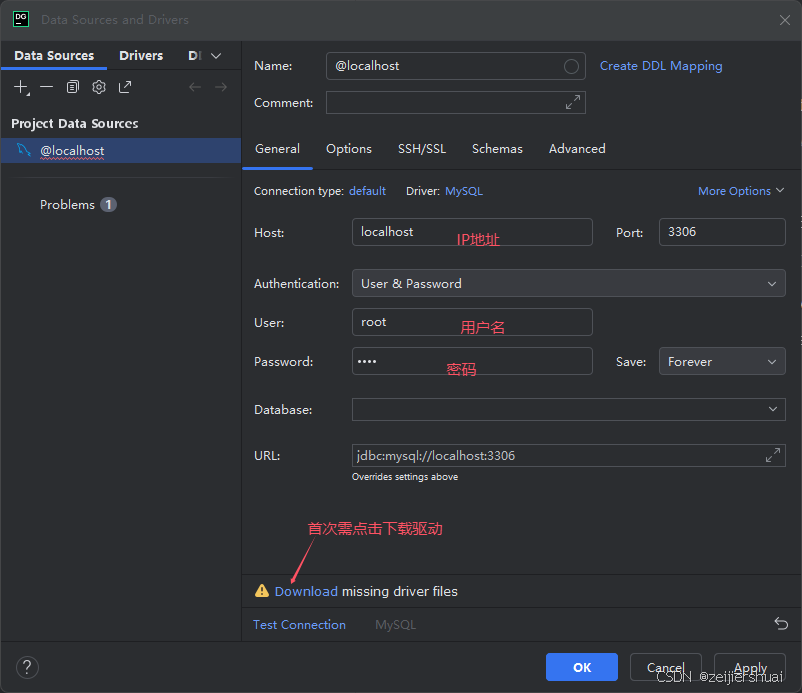Close the Data Sources and Drivers dialog
The width and height of the screenshot is (802, 693).
[x=785, y=20]
